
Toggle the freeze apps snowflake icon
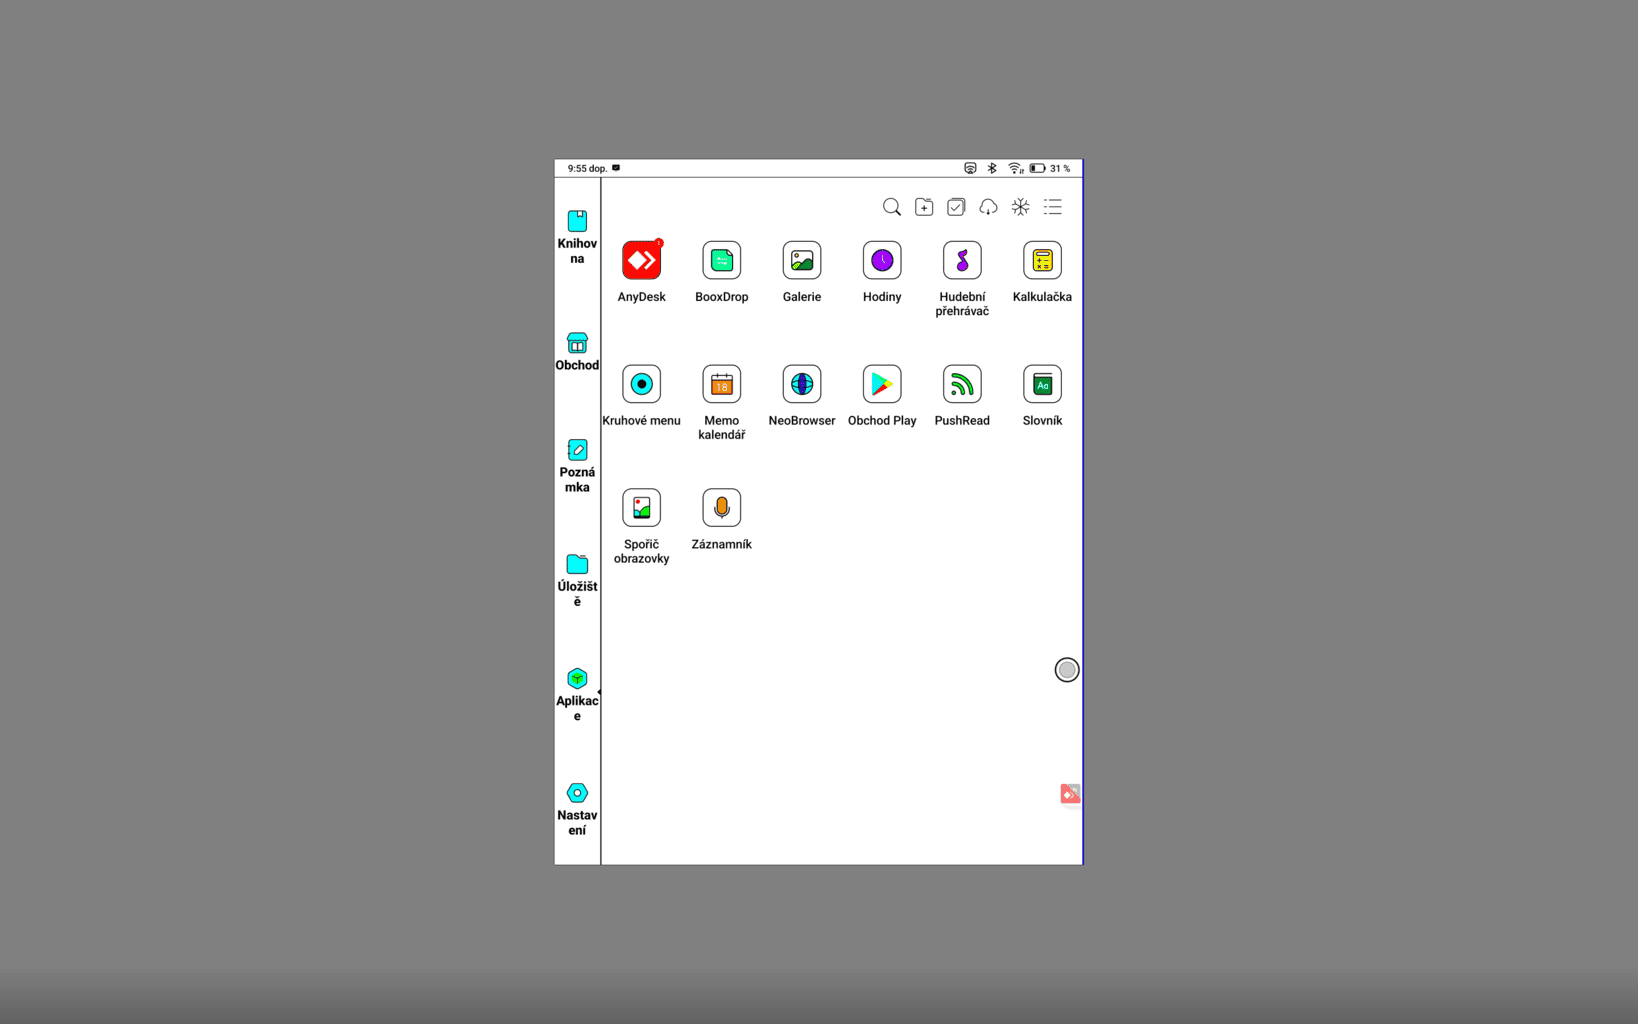(1020, 207)
